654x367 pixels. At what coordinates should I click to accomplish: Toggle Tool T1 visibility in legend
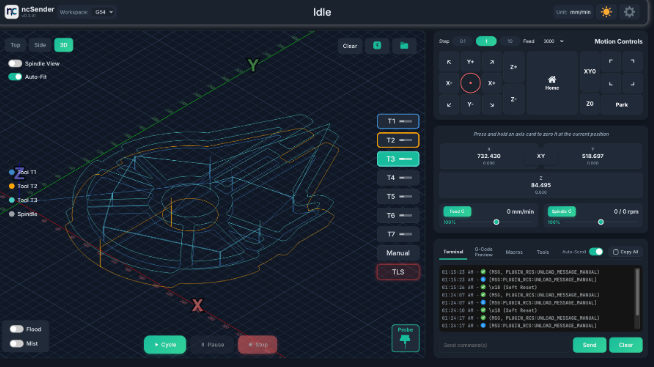(23, 172)
